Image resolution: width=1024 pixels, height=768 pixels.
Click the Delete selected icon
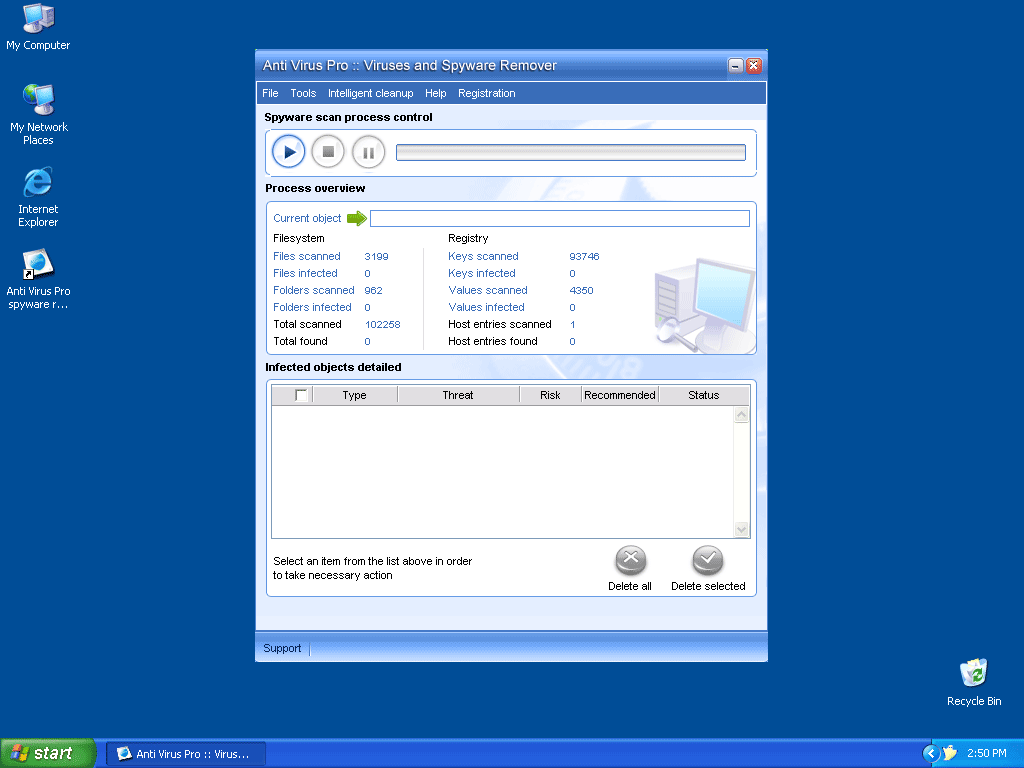708,561
